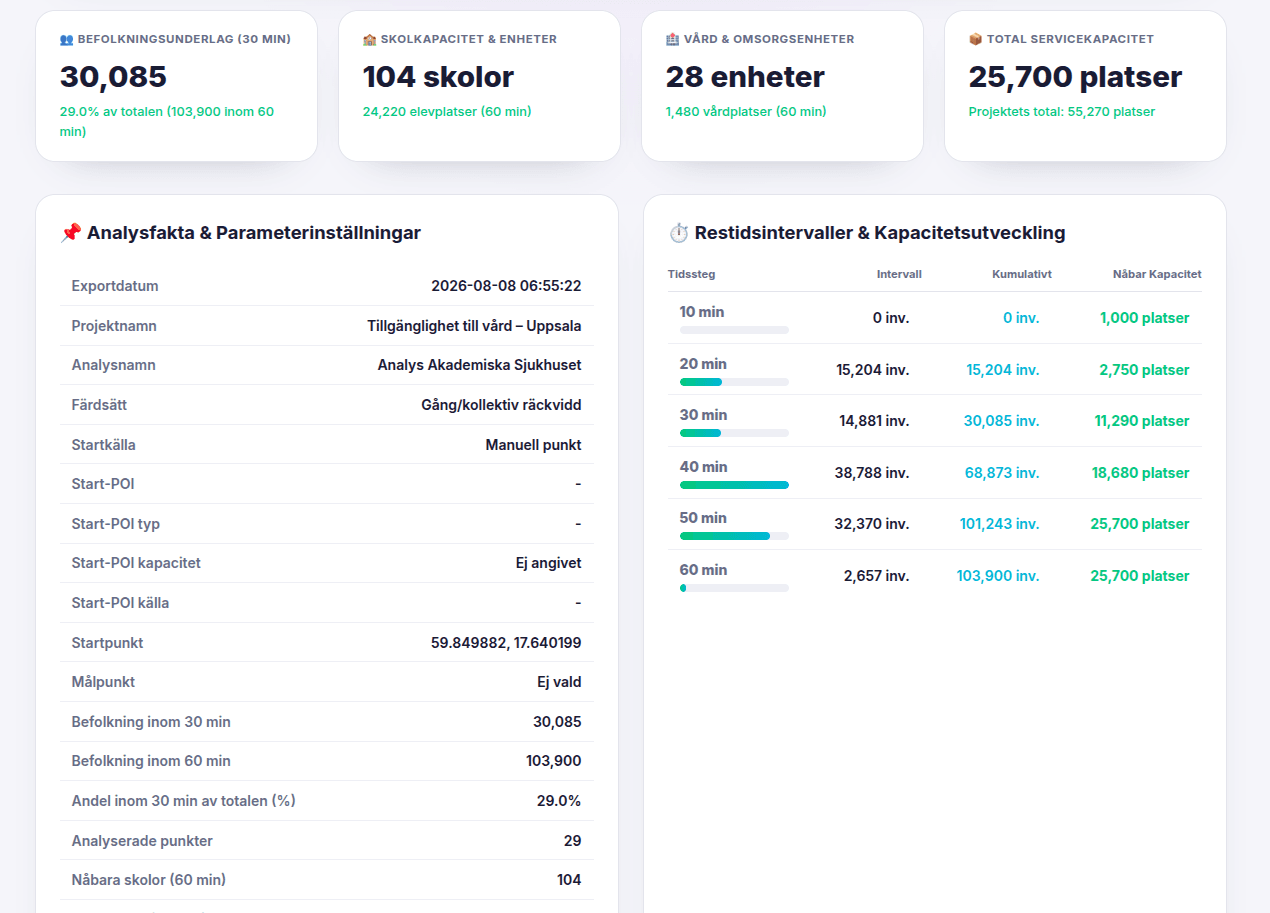Click the stopwatch icon beside Restidsintervaller heading
The width and height of the screenshot is (1270, 913).
pos(679,233)
